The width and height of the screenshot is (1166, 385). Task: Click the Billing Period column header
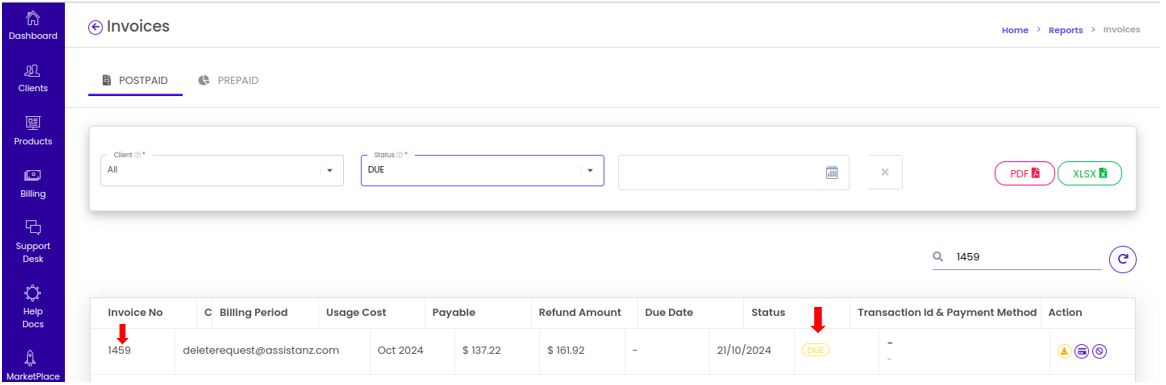click(x=254, y=312)
